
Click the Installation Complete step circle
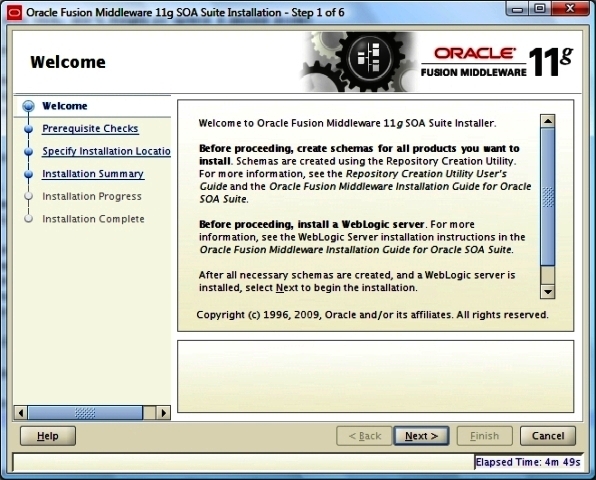click(x=29, y=219)
